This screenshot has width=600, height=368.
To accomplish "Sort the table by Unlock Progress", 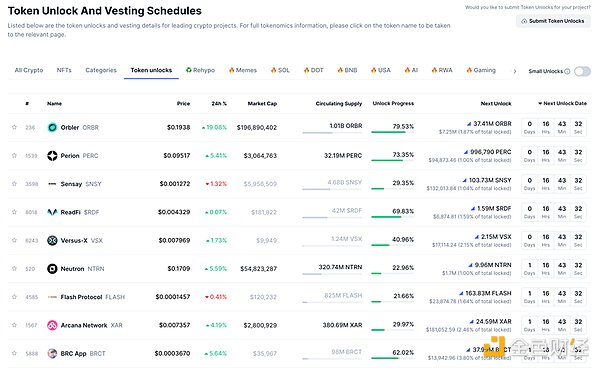I will tap(393, 103).
